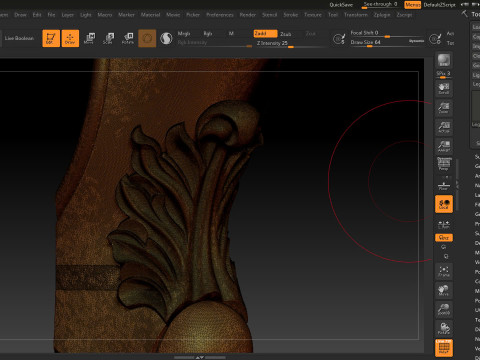Open the Texture menu
The image size is (480, 360).
313,15
